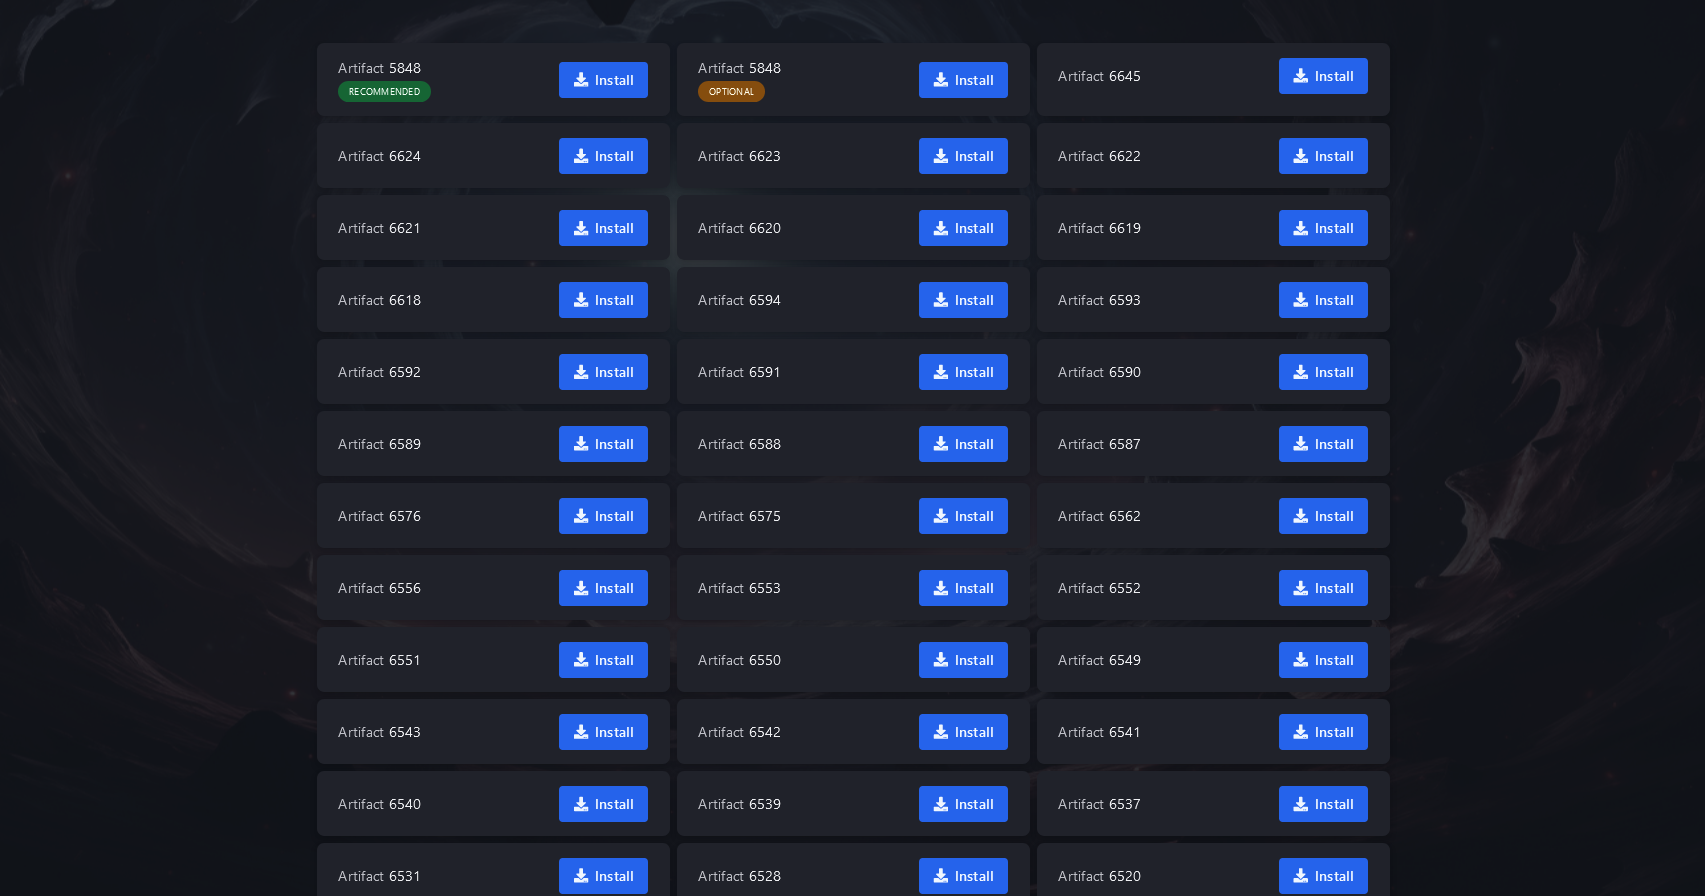Select the 'Artifact 6589' label

(379, 444)
